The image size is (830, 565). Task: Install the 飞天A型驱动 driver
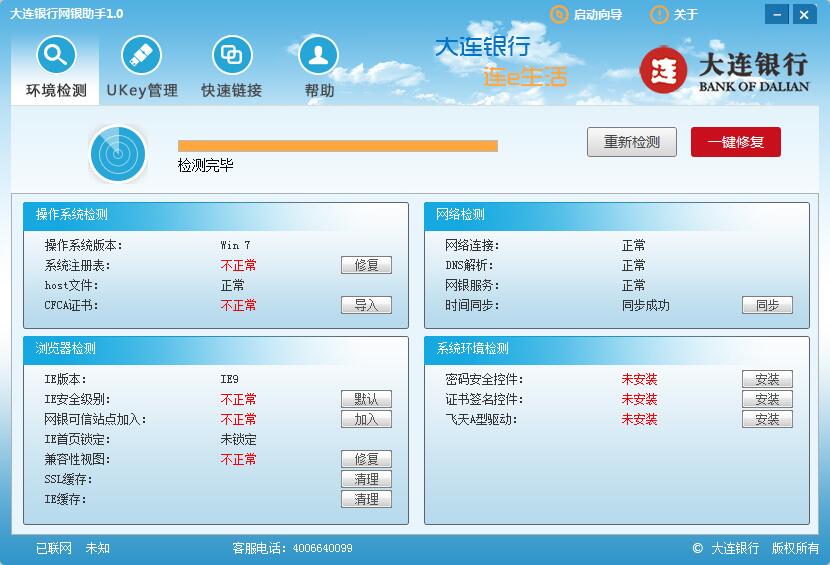click(767, 419)
